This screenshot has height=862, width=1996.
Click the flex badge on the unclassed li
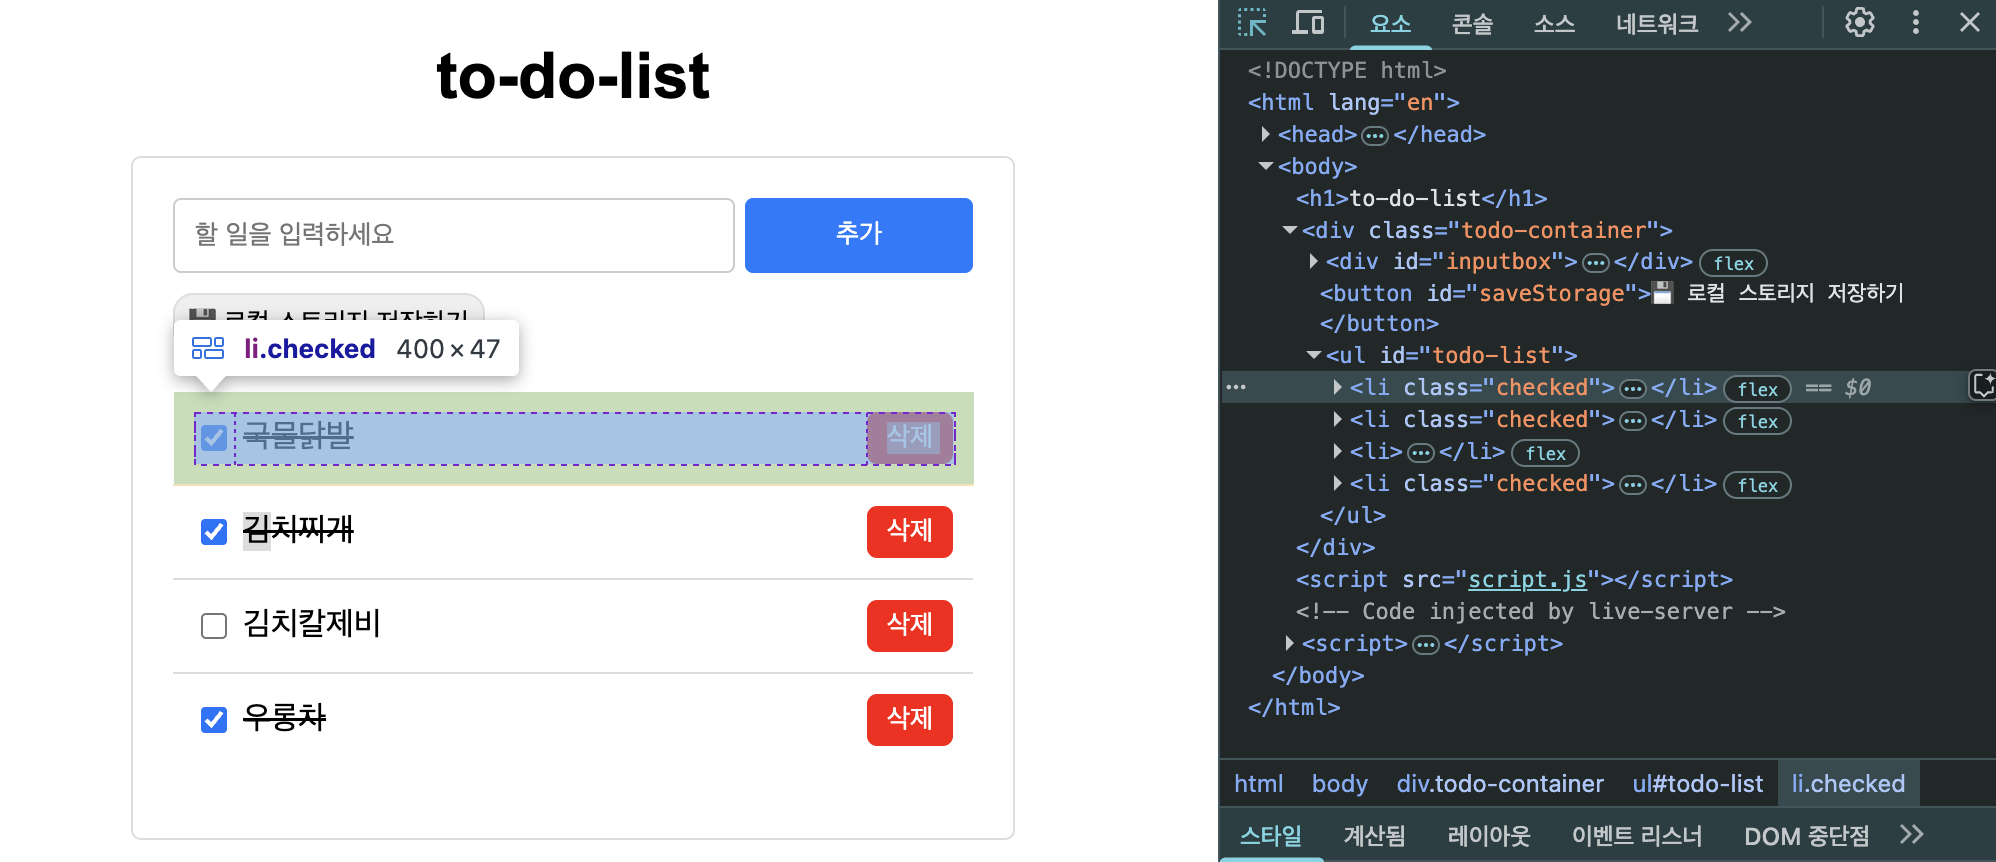coord(1546,453)
